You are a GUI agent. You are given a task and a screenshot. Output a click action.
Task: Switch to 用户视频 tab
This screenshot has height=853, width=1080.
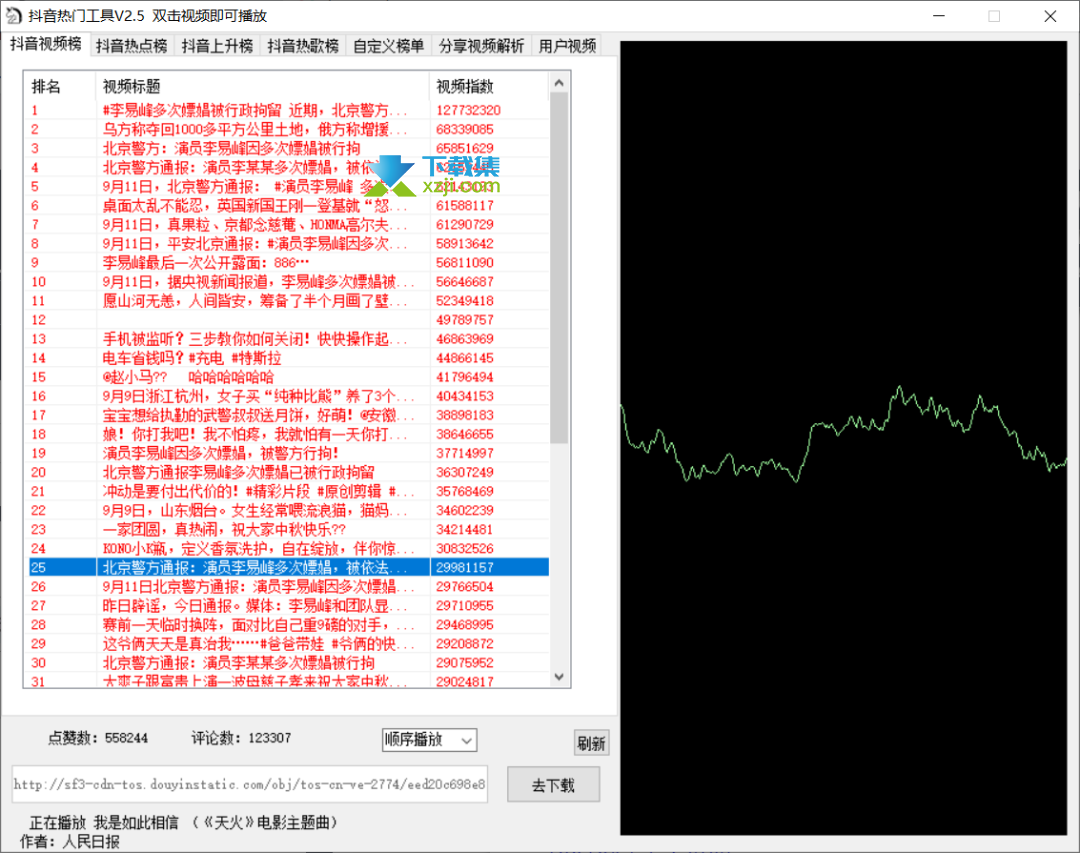pyautogui.click(x=567, y=46)
